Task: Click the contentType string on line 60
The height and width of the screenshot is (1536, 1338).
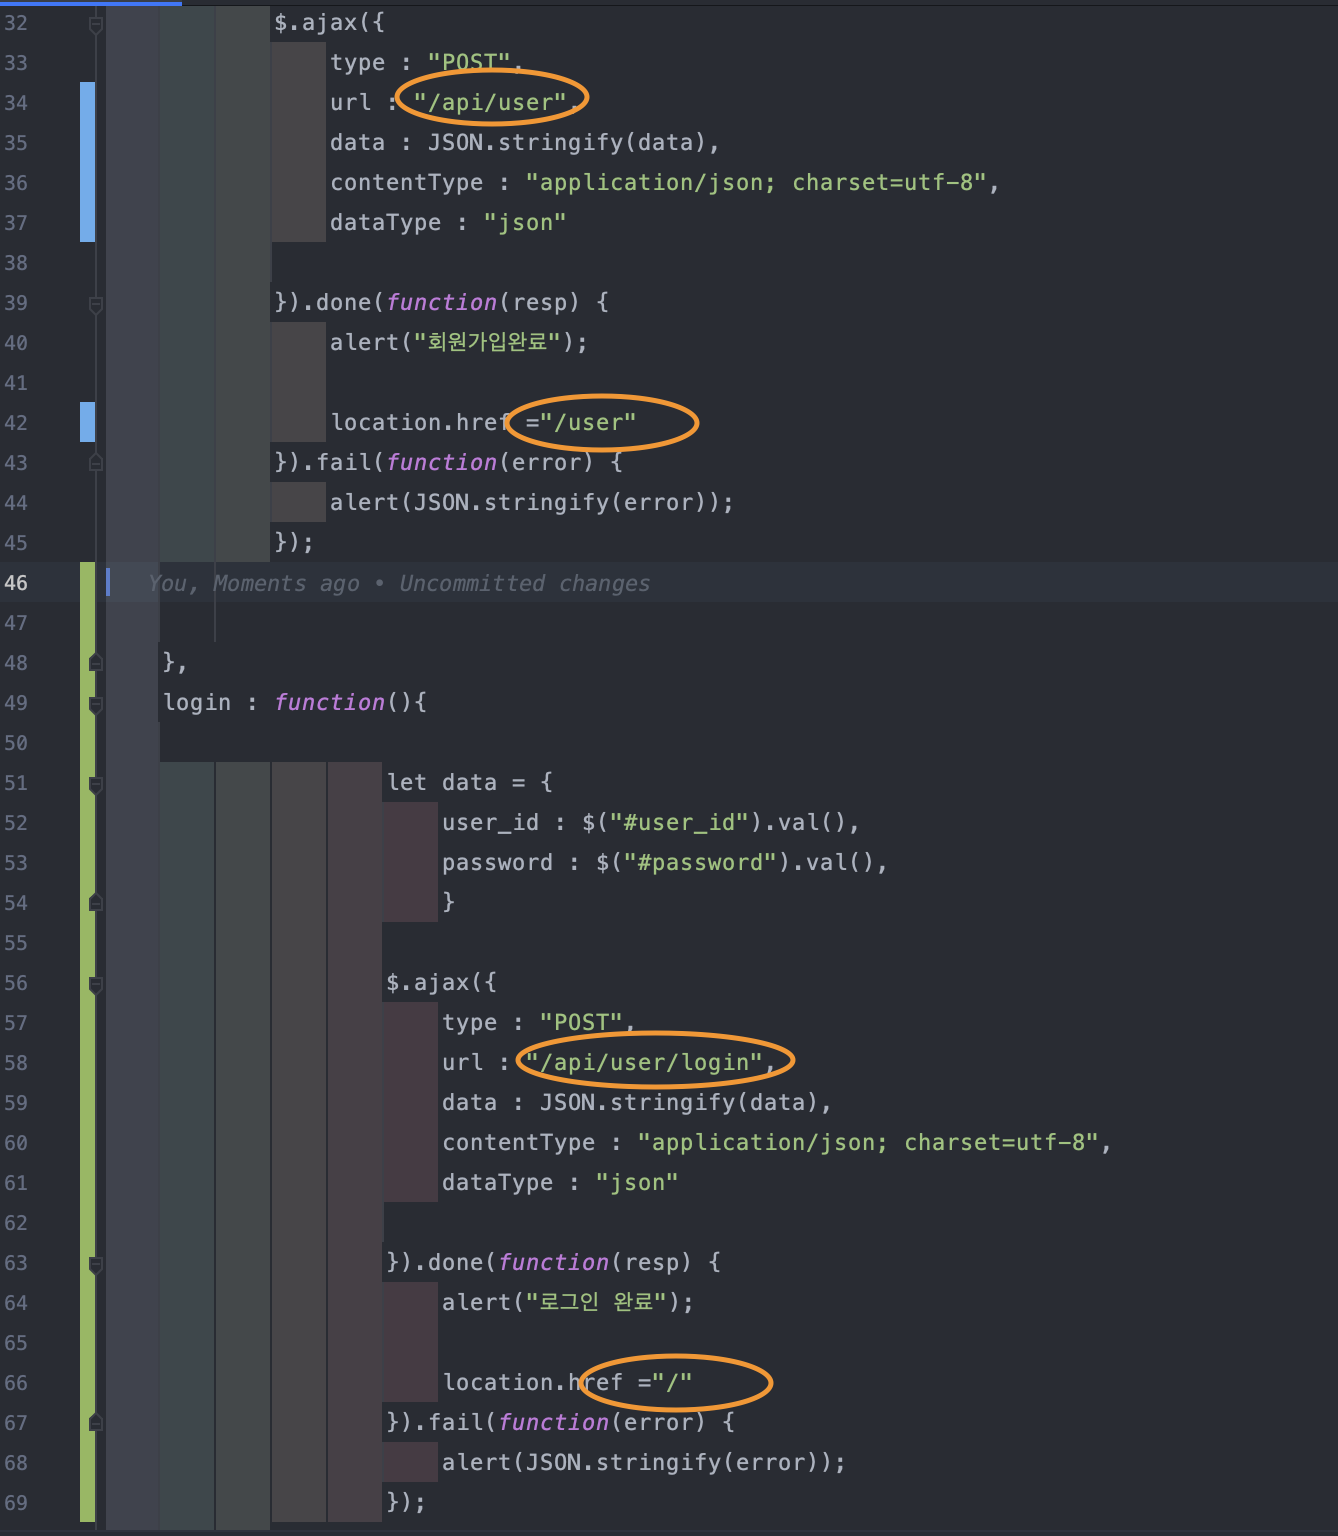Action: (x=868, y=1143)
